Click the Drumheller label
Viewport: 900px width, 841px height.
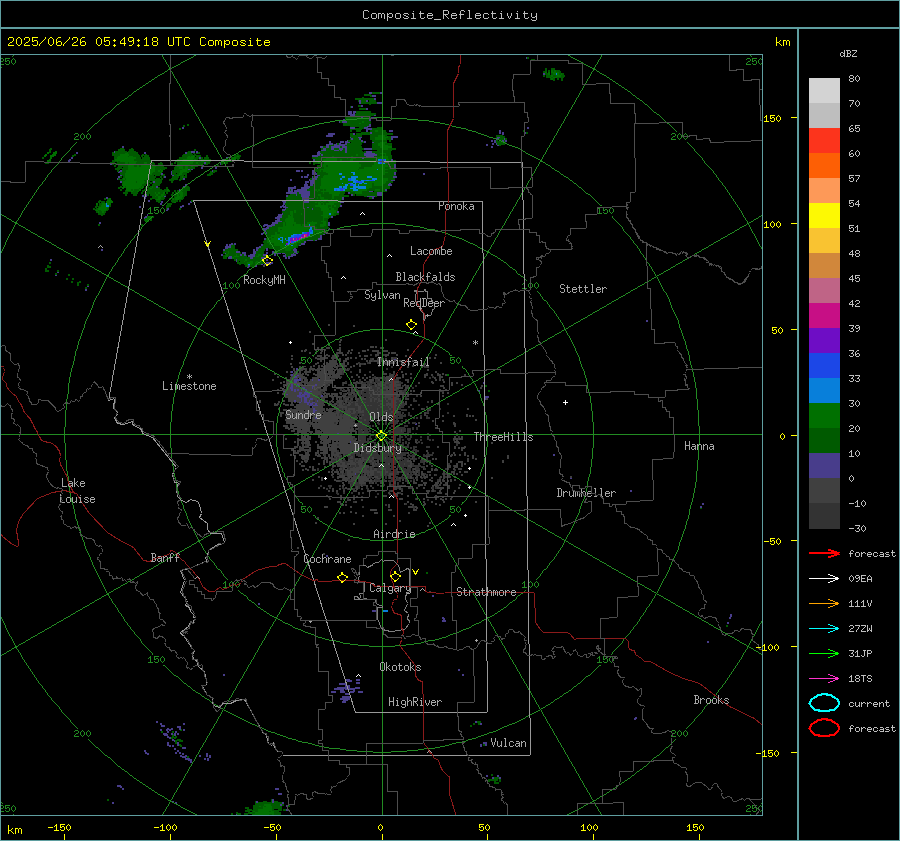point(586,493)
